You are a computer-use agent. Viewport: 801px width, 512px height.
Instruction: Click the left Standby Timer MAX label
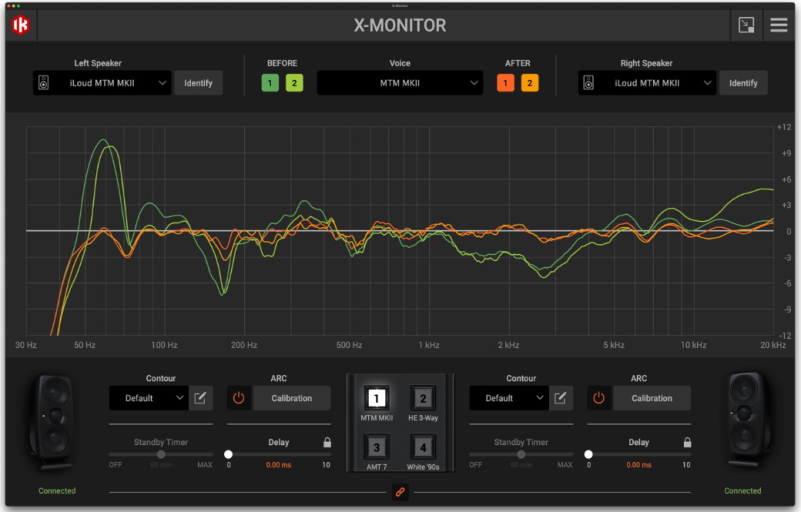(205, 465)
